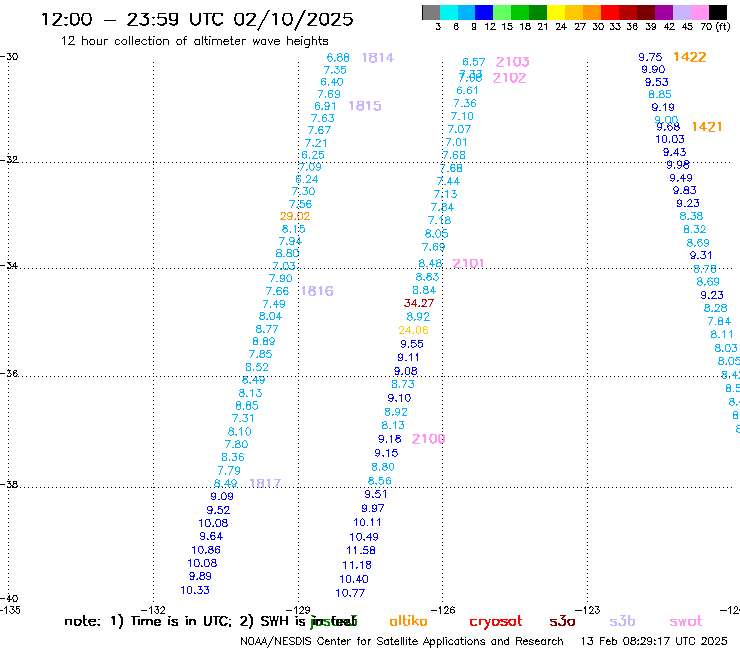Click the 'note: 1) Time is in UTC' text
Image resolution: width=740 pixels, height=650 pixels.
[x=148, y=621]
